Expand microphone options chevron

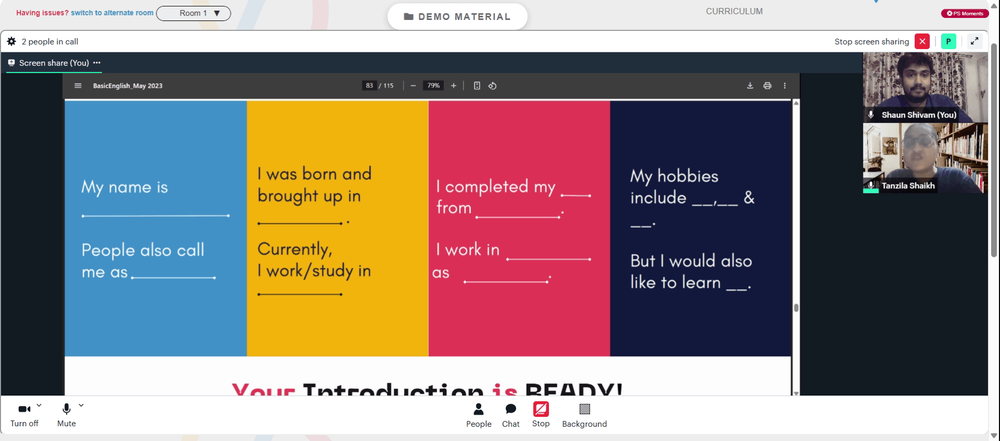81,405
